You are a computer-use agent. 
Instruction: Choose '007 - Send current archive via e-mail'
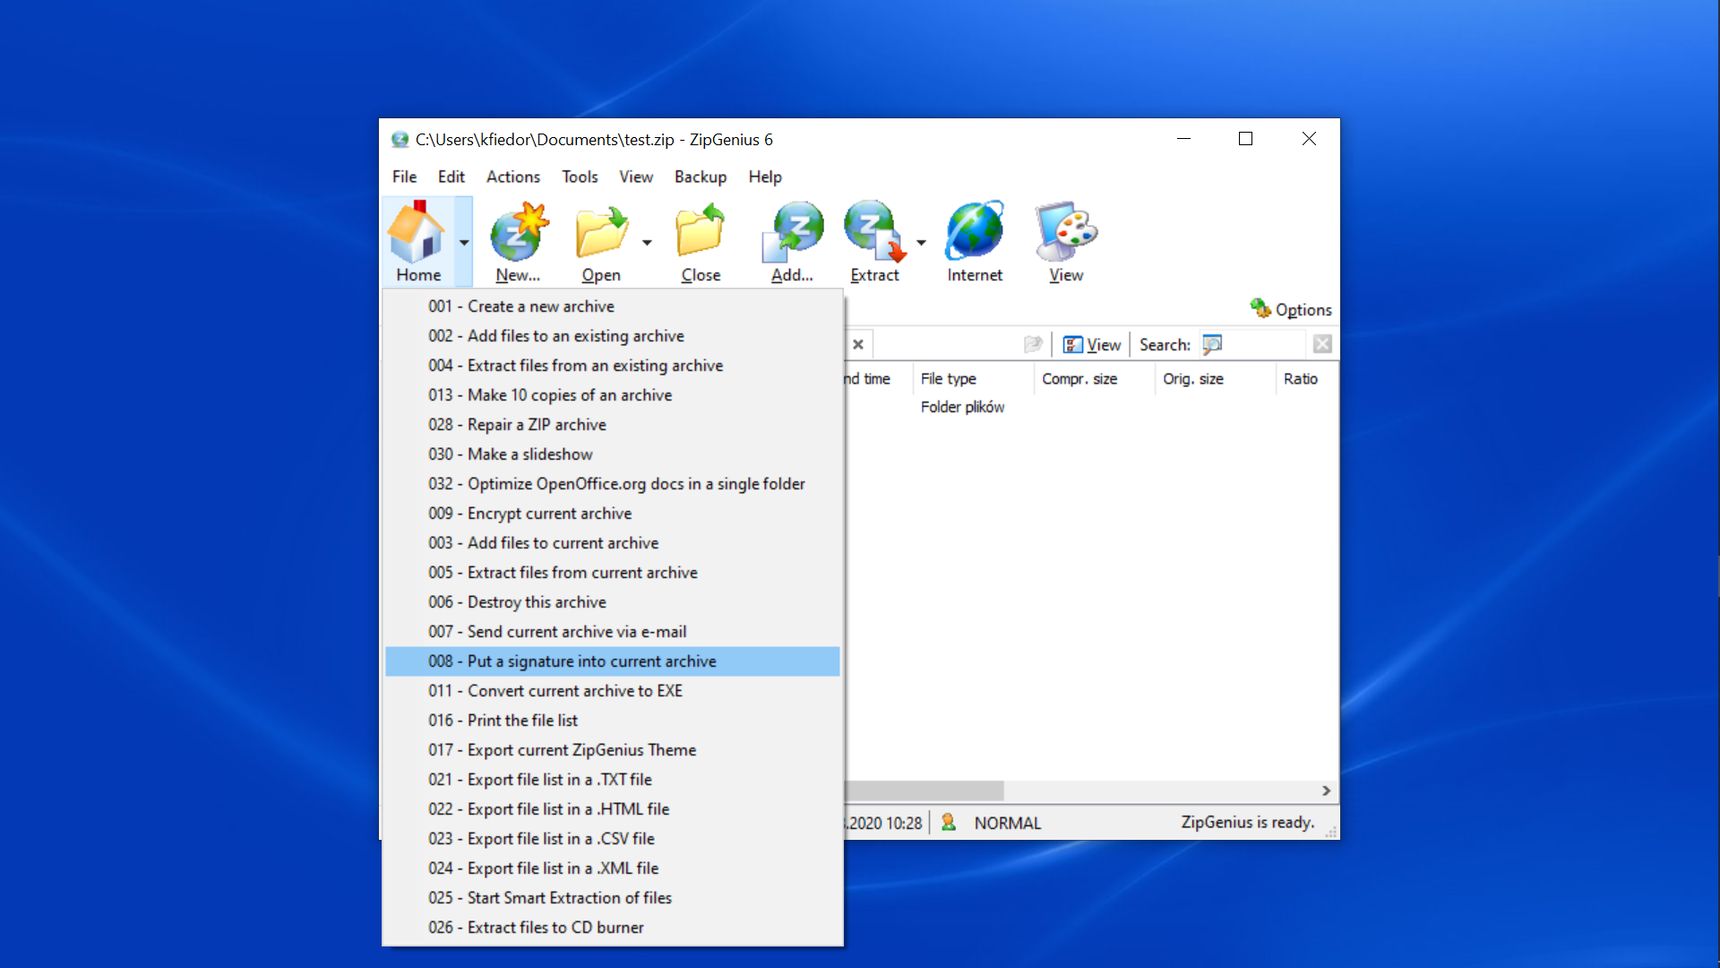pos(612,632)
